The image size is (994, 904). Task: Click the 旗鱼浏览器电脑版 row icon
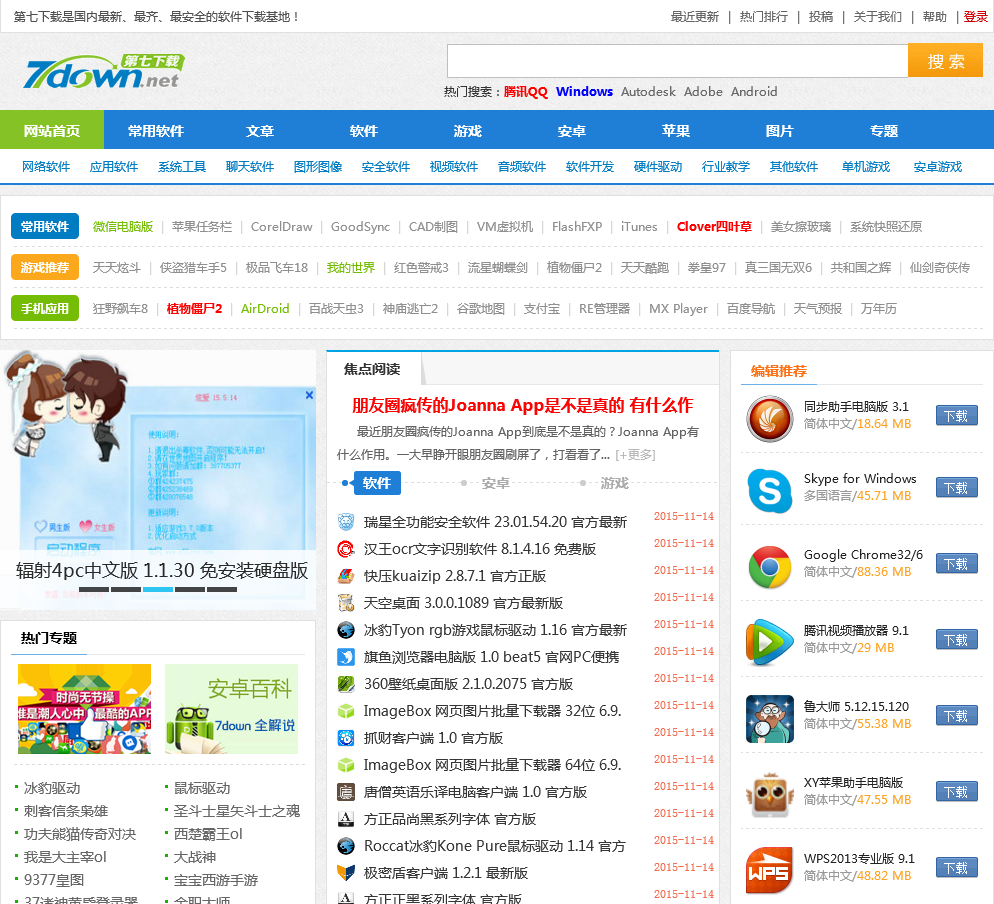click(345, 657)
